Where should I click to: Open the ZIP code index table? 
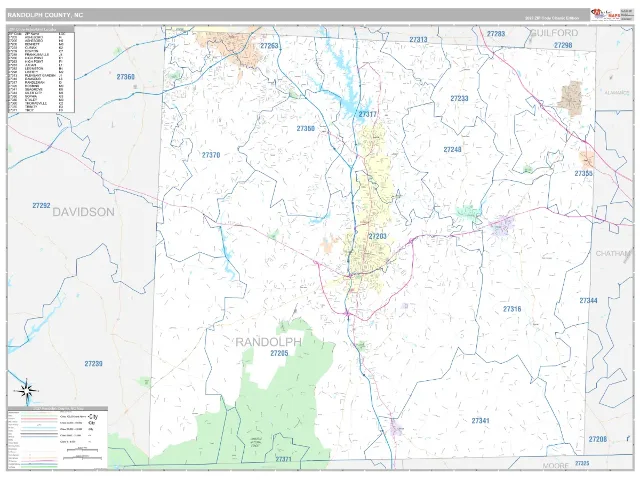(41, 69)
